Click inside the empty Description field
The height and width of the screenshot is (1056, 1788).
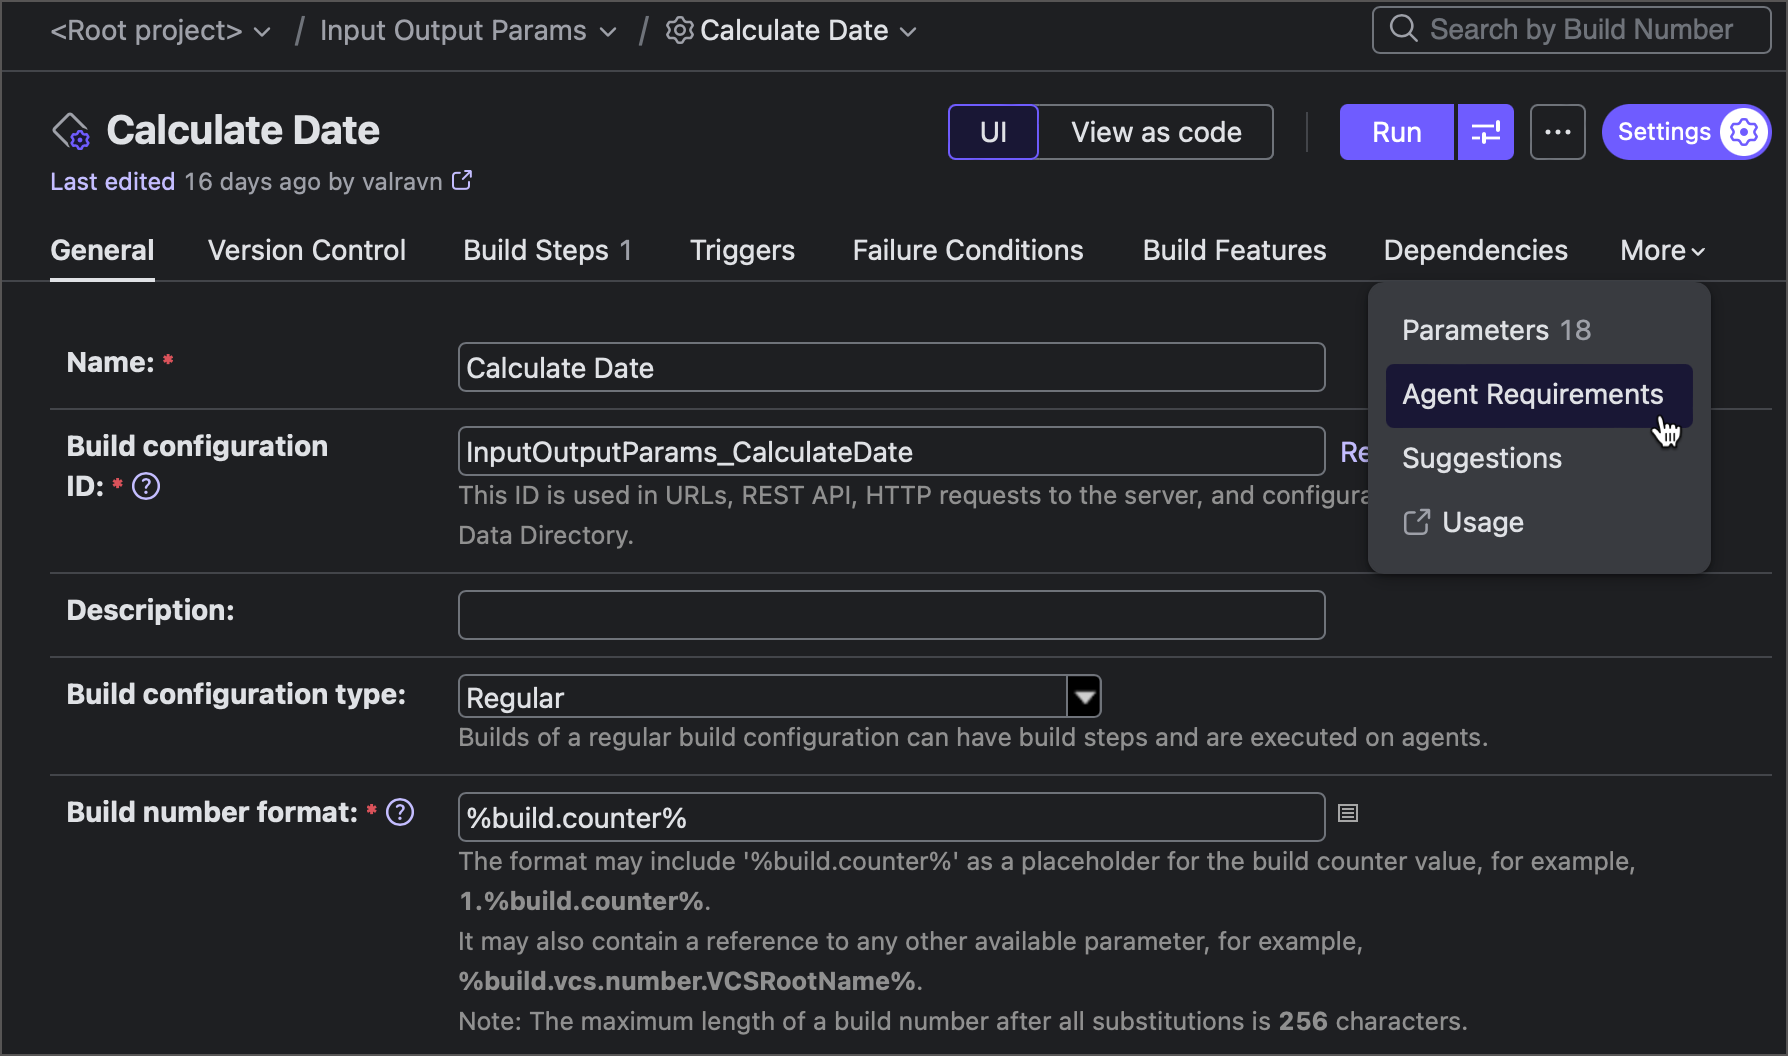click(x=891, y=614)
